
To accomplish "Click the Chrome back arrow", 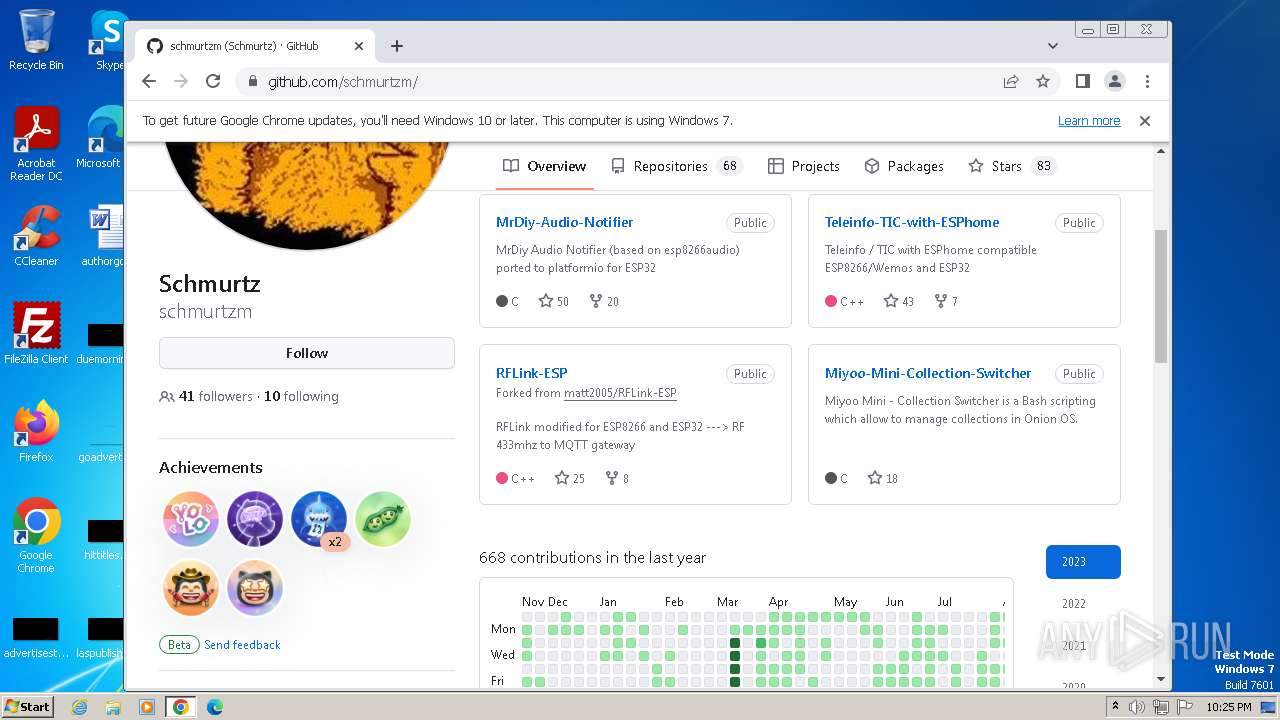I will [x=149, y=81].
